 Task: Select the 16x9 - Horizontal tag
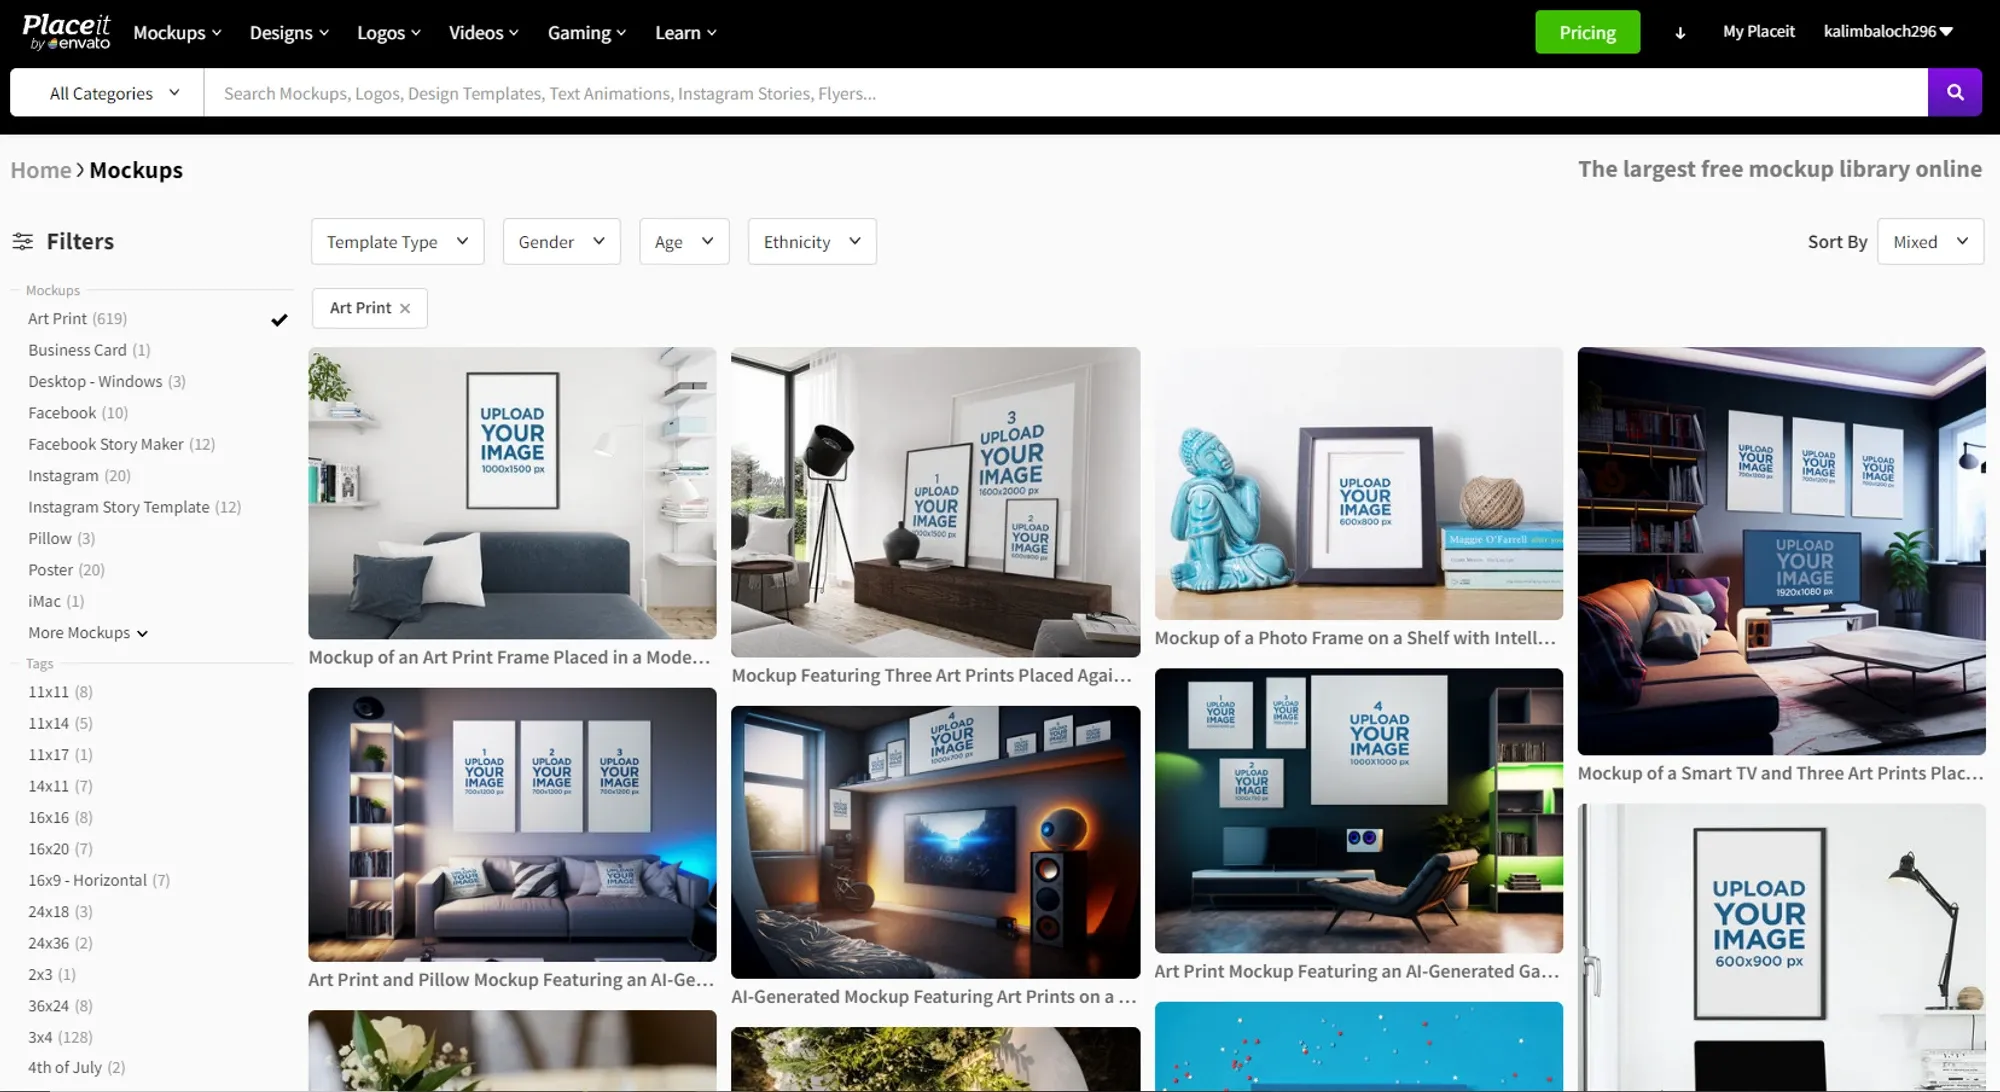[x=99, y=880]
